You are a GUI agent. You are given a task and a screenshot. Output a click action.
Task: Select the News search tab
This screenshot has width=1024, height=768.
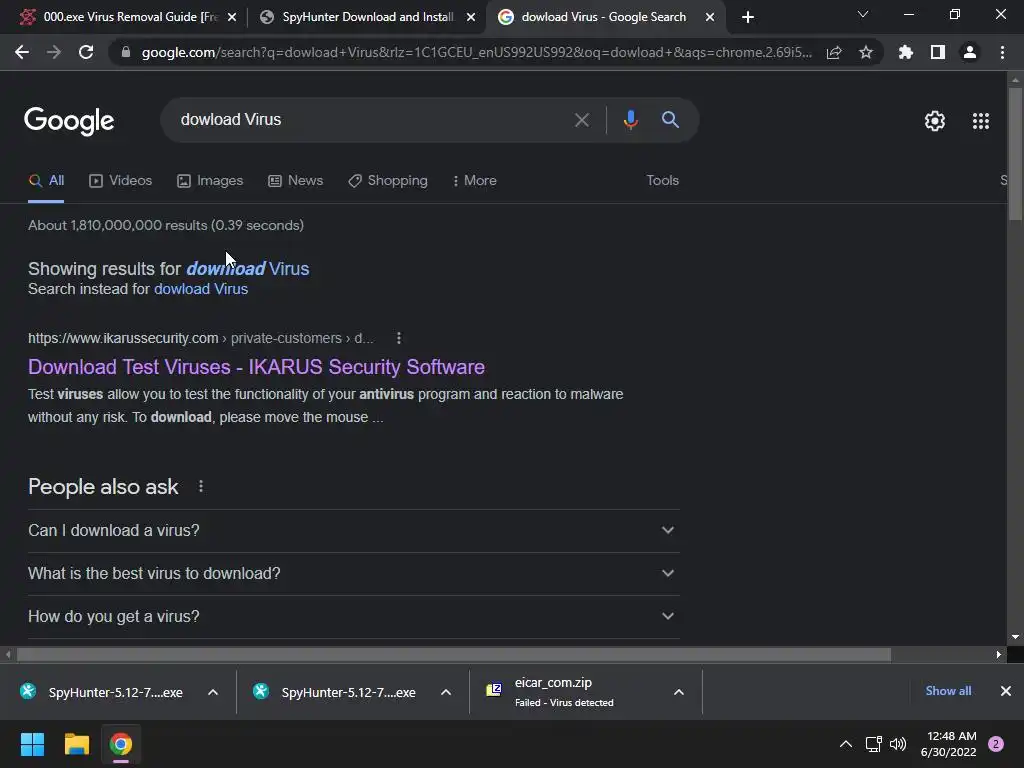(x=296, y=180)
